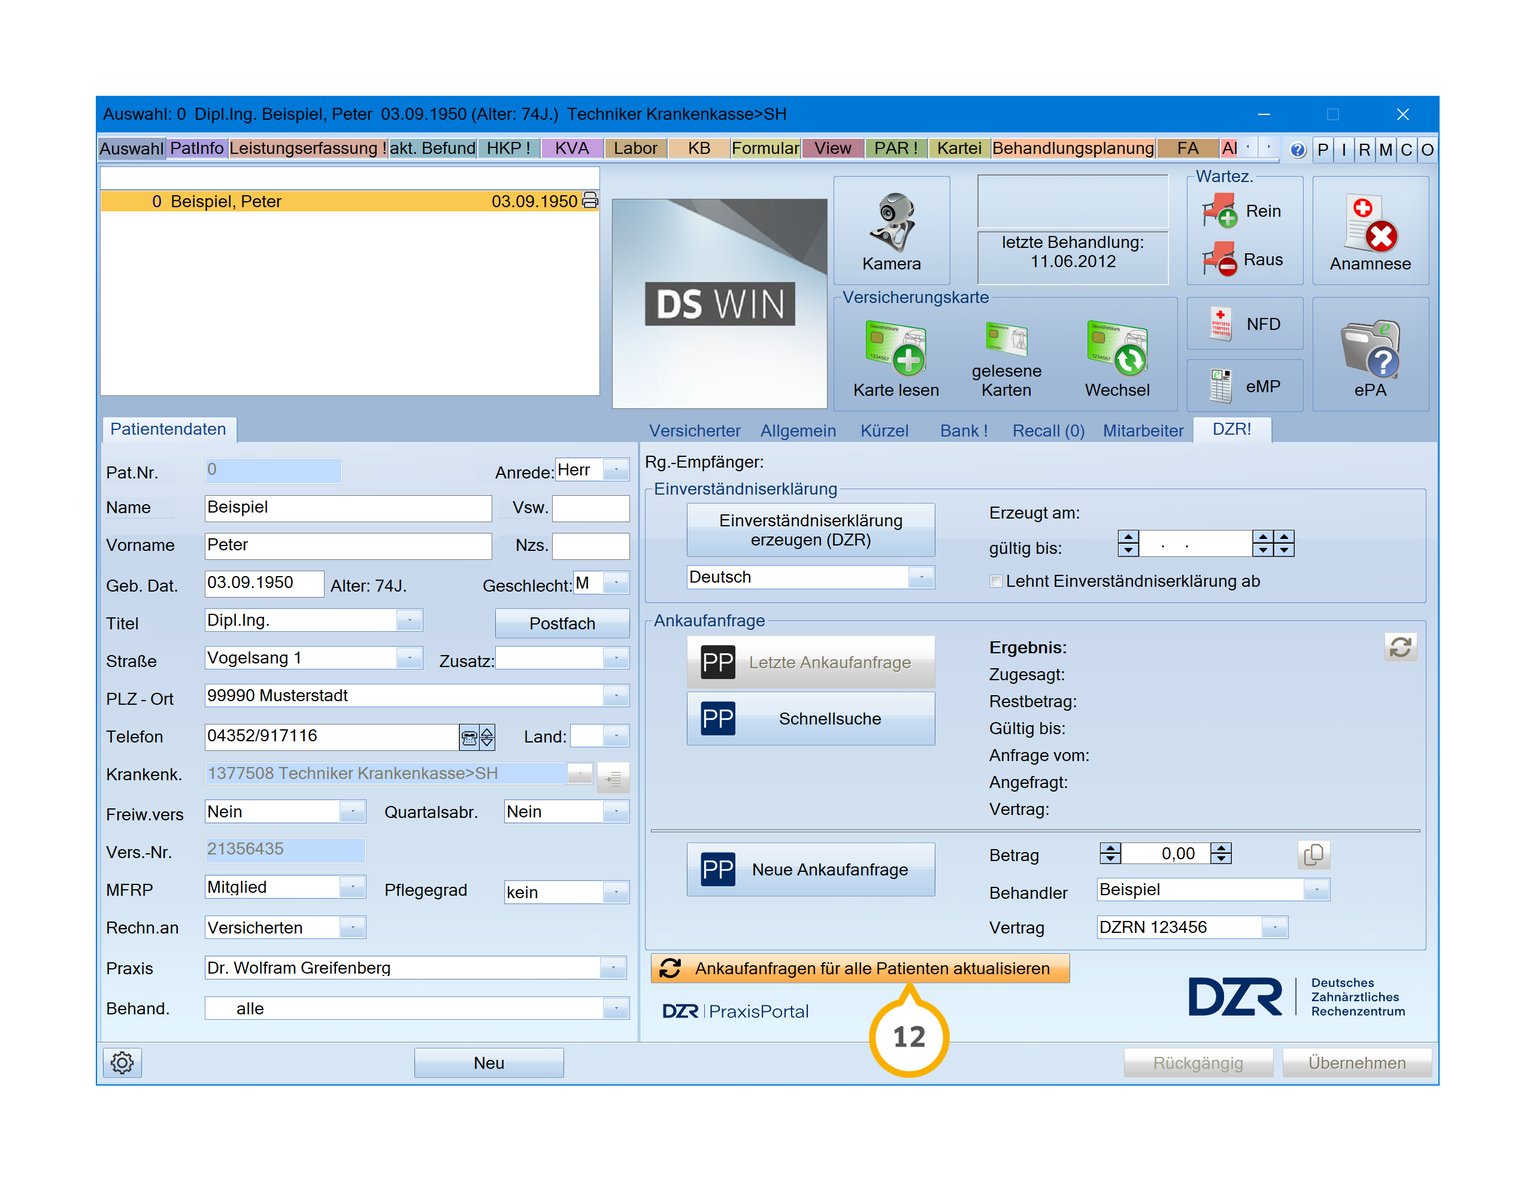Refresh the Ankaufanfrage result
The width and height of the screenshot is (1536, 1182).
coord(1400,647)
